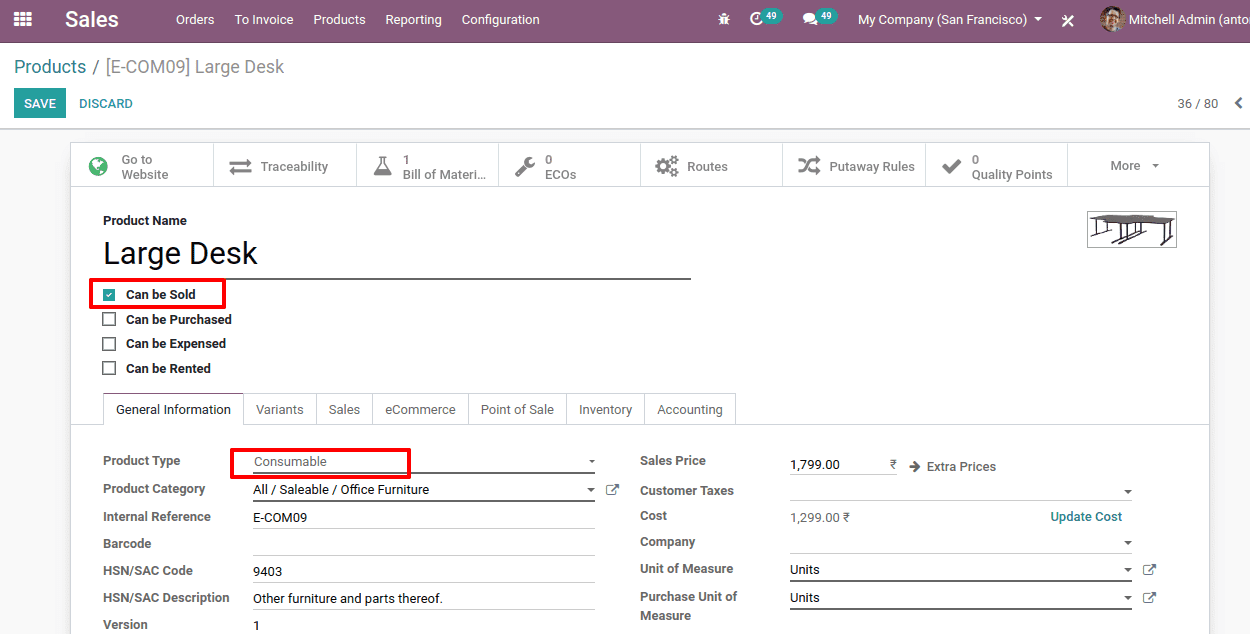Open Routes gears stat button
Viewport: 1250px width, 634px height.
tap(711, 166)
